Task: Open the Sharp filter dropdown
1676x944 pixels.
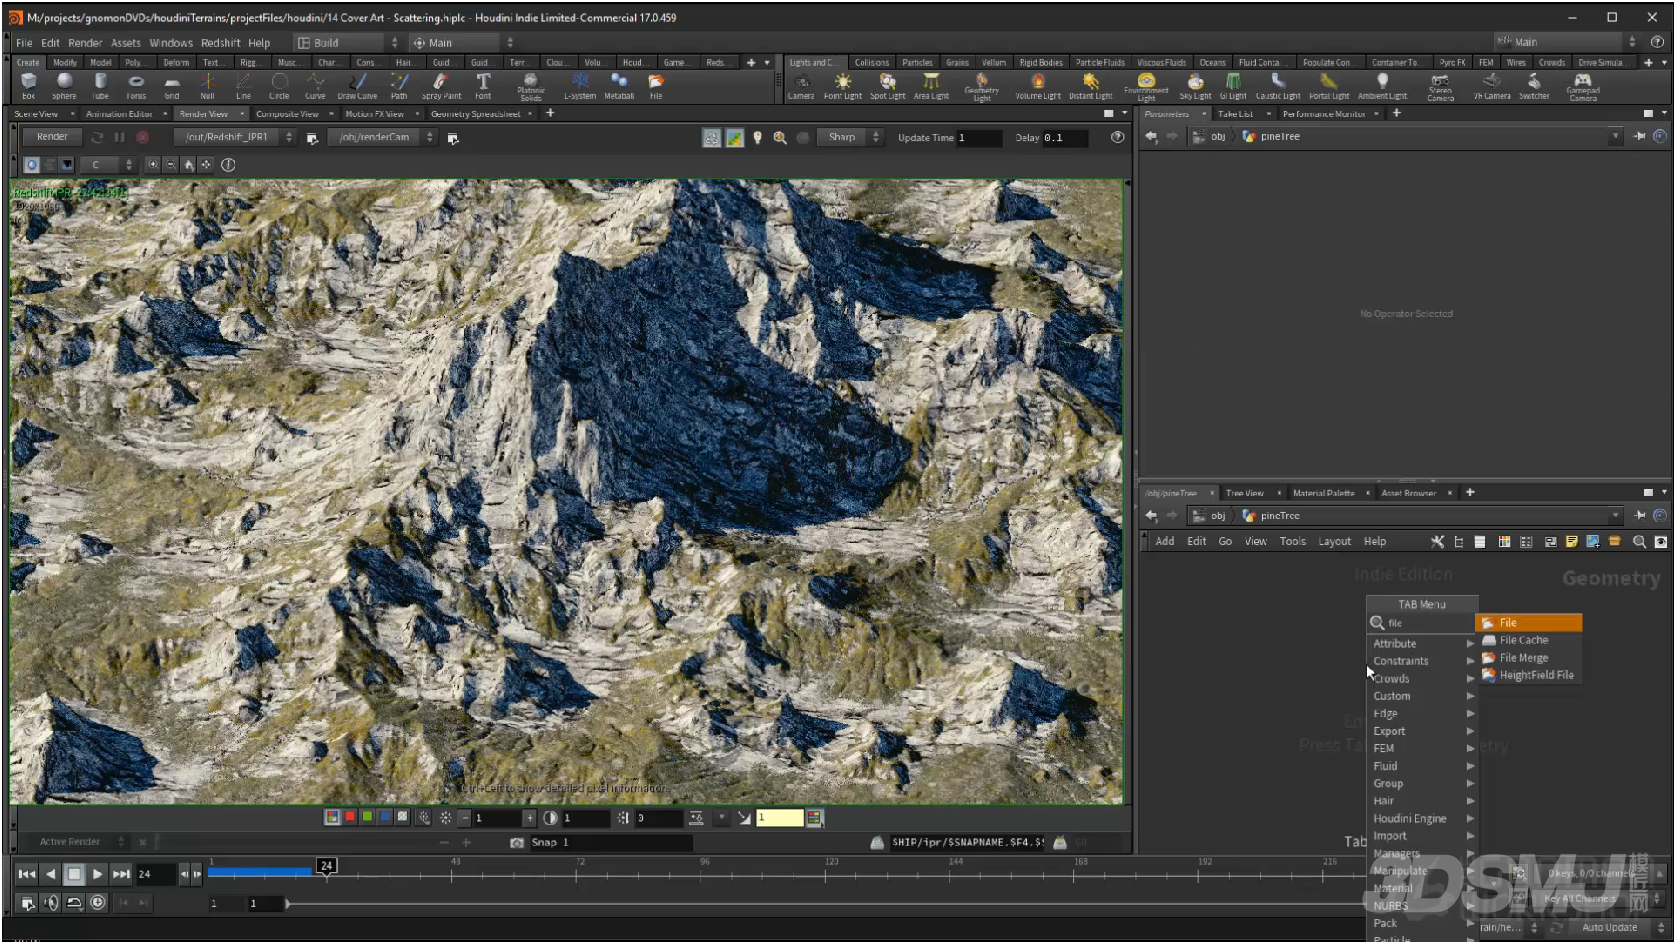Action: (850, 137)
